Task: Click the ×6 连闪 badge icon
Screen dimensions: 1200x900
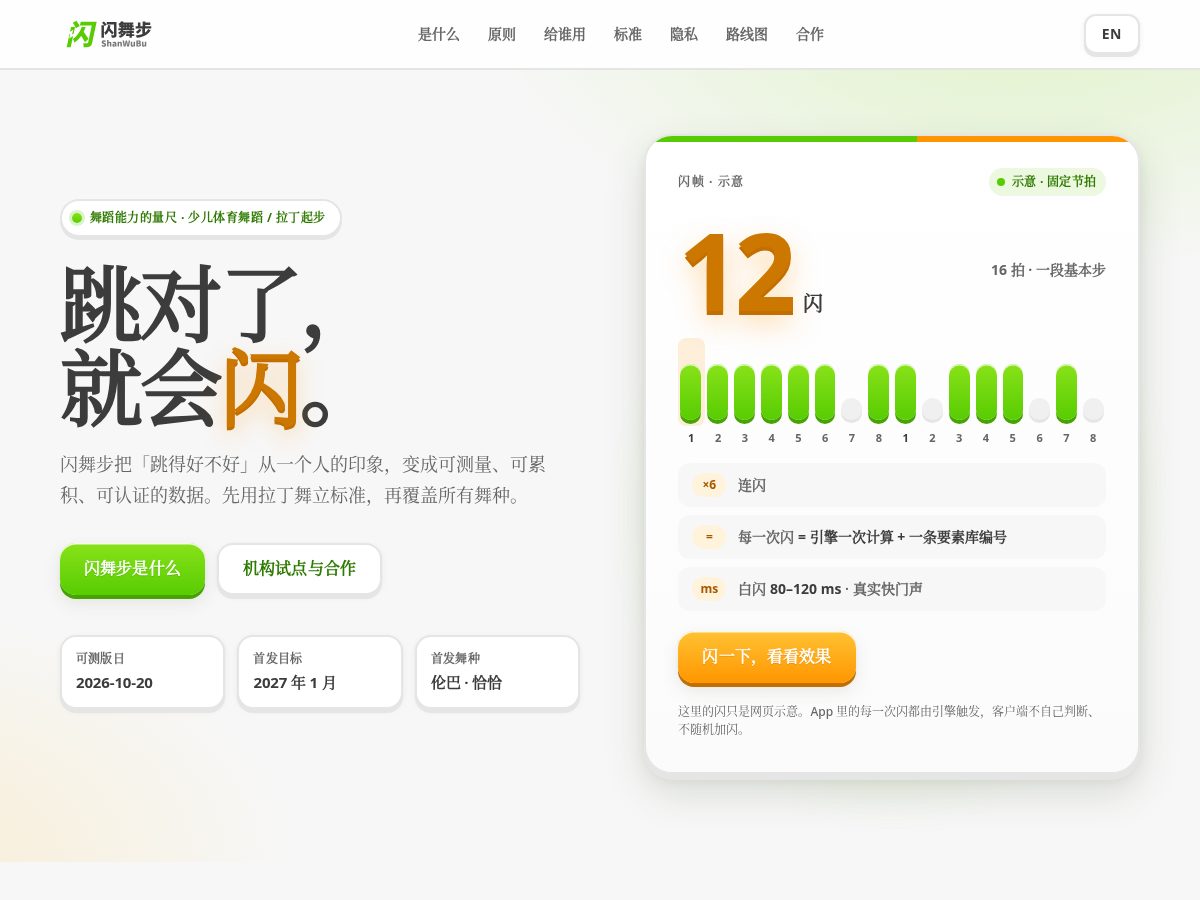Action: (709, 485)
